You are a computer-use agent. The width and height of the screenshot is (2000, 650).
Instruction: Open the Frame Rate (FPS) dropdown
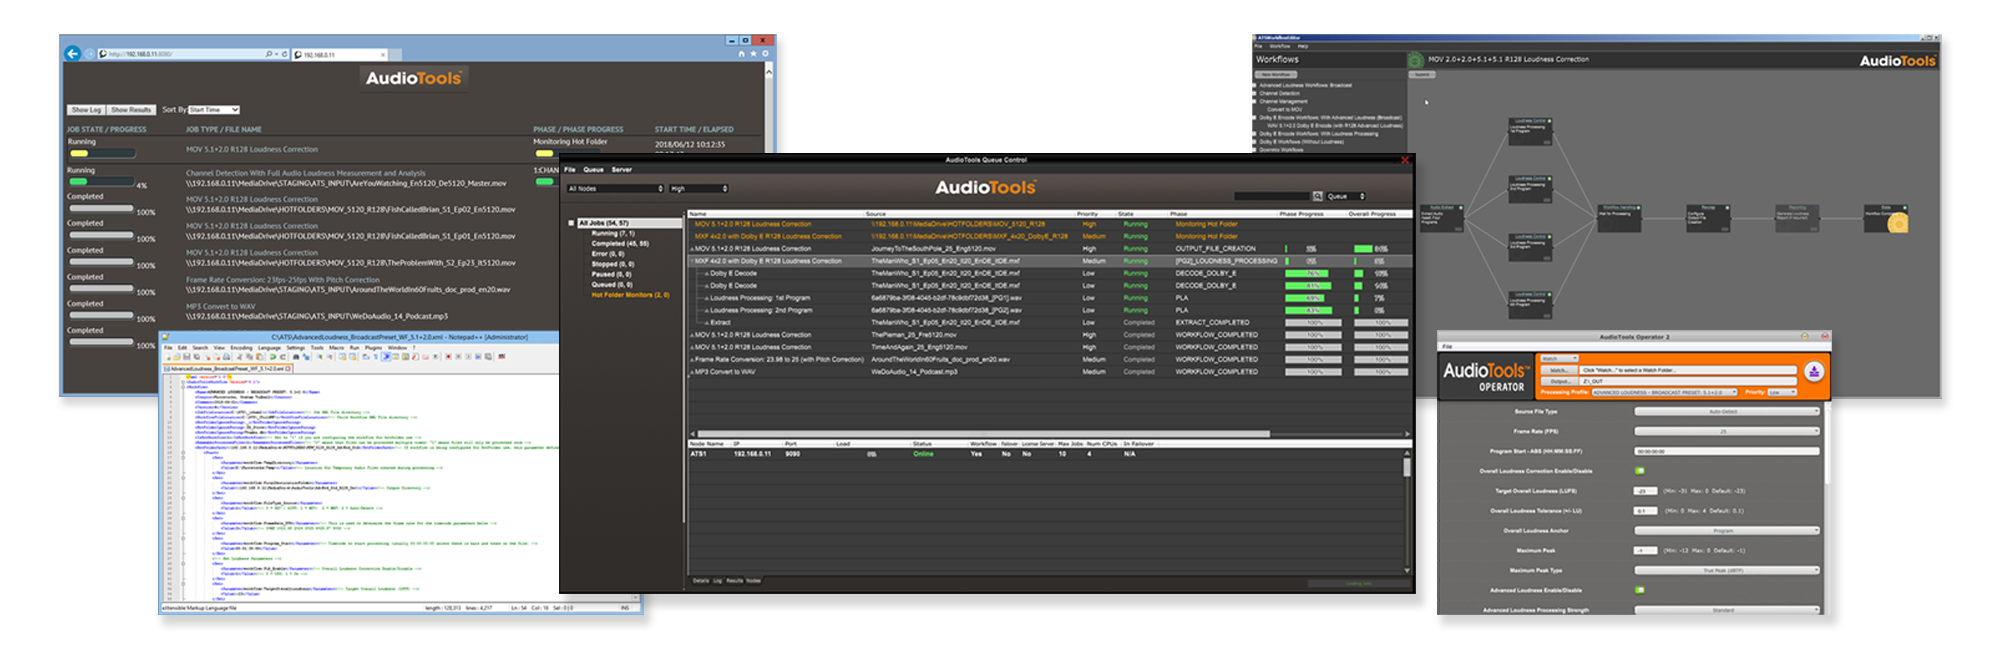pyautogui.click(x=1727, y=431)
